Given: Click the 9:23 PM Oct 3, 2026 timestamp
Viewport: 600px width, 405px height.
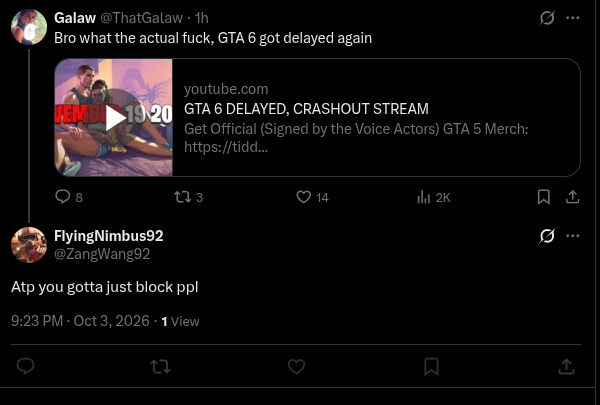Looking at the screenshot, I should click(x=80, y=321).
